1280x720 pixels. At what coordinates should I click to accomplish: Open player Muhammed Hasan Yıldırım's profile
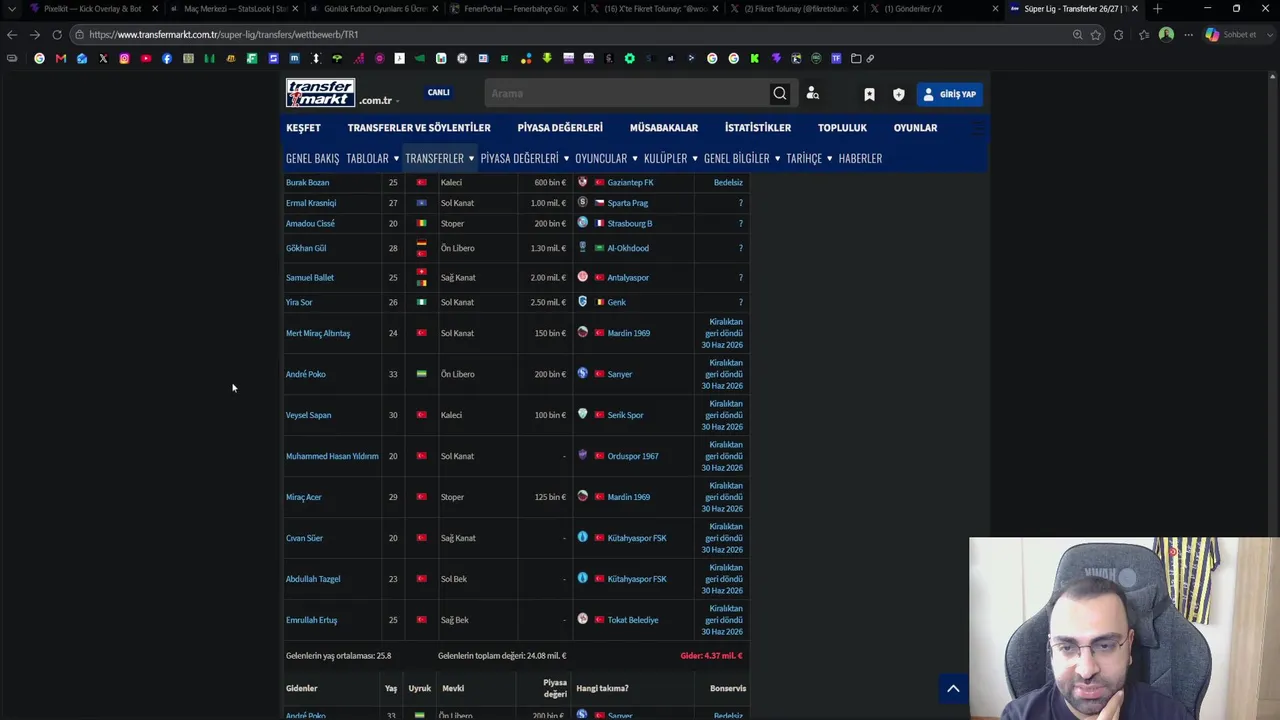(x=332, y=455)
